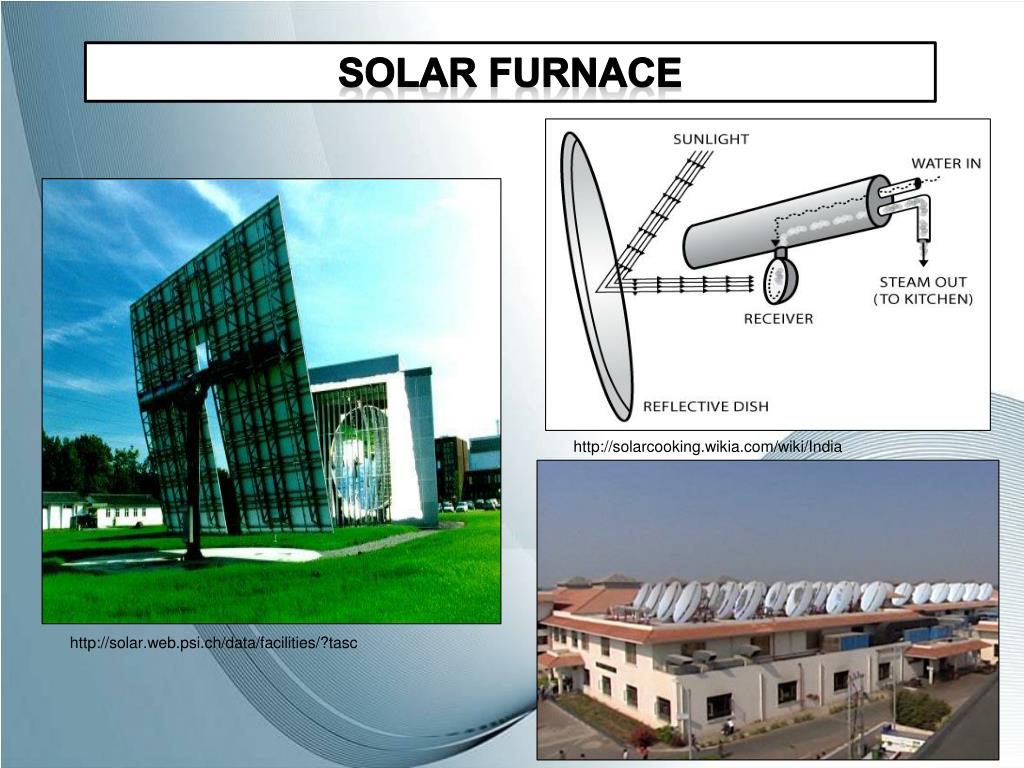The width and height of the screenshot is (1024, 768).
Task: Open the solarcooking.wikia.com India link
Action: (x=707, y=447)
